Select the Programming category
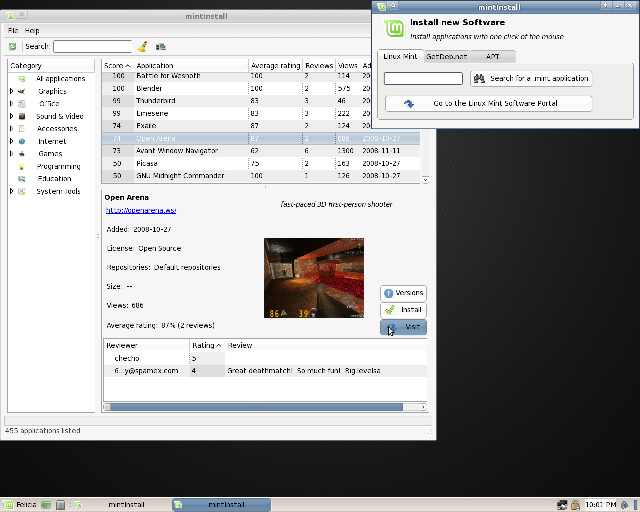Screen dimensions: 640x512 [x=58, y=166]
